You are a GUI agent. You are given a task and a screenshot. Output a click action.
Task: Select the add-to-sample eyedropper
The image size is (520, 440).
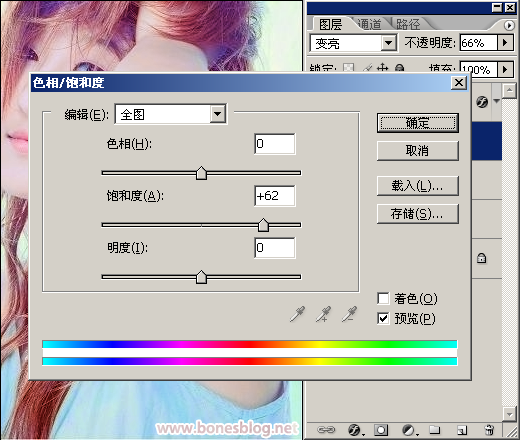[323, 314]
